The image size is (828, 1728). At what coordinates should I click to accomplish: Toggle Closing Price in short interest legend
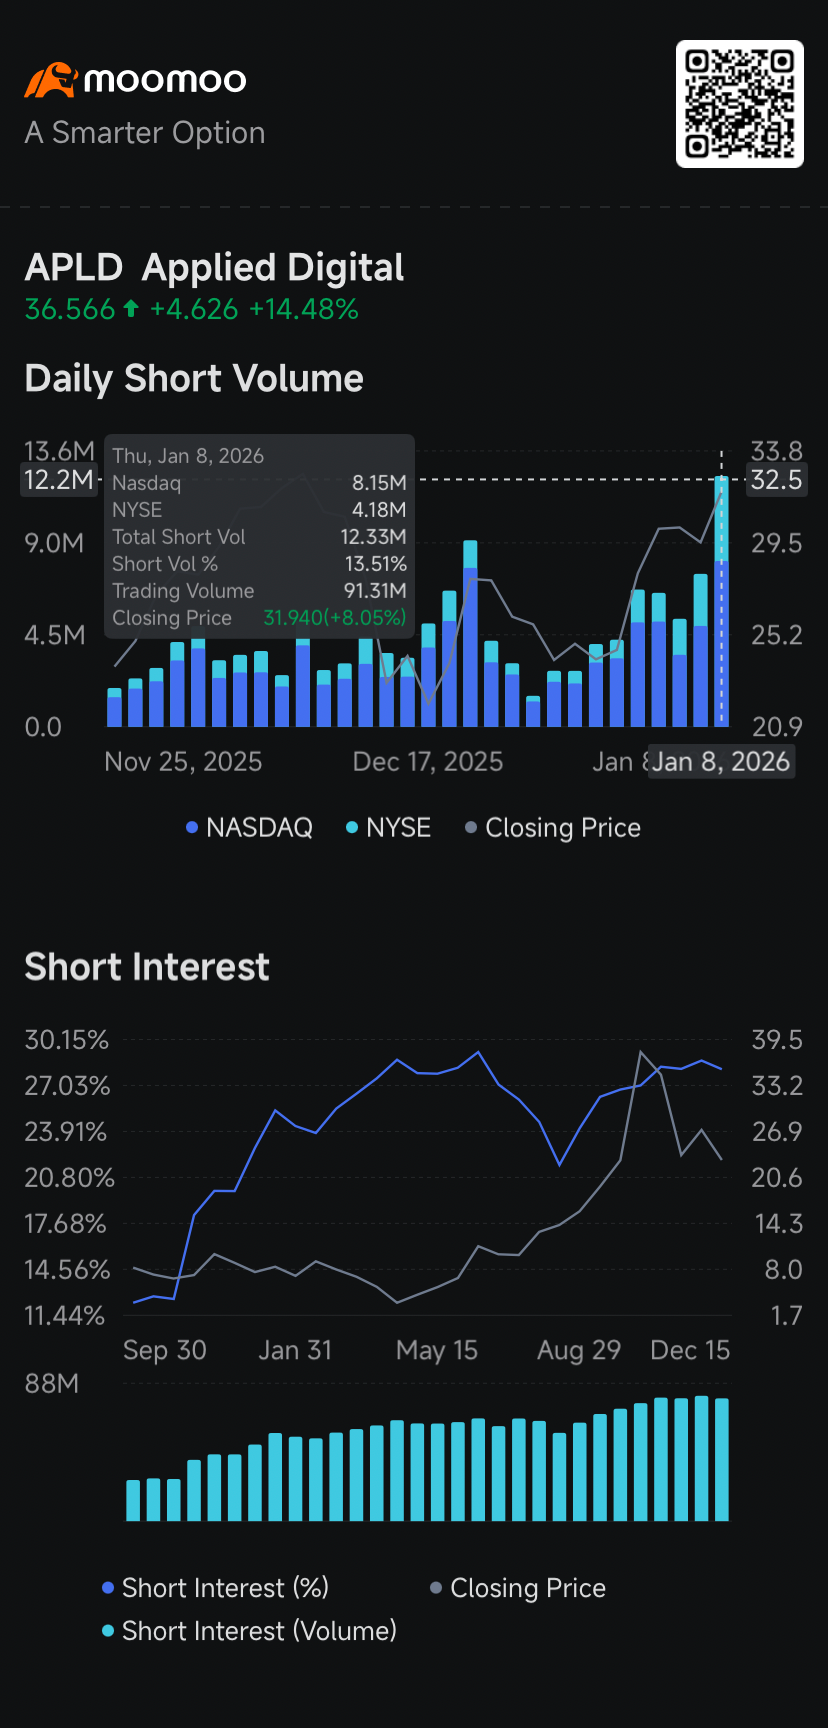coord(518,1588)
